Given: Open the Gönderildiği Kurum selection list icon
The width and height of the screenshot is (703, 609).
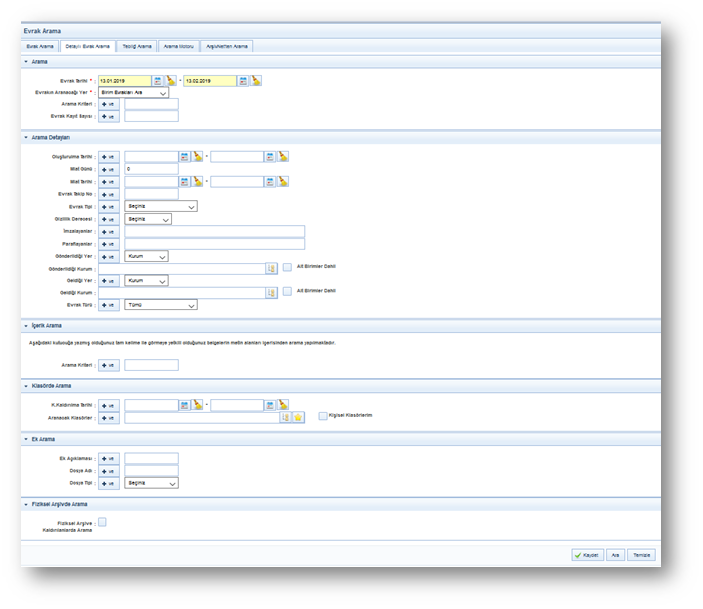Looking at the screenshot, I should (x=270, y=268).
